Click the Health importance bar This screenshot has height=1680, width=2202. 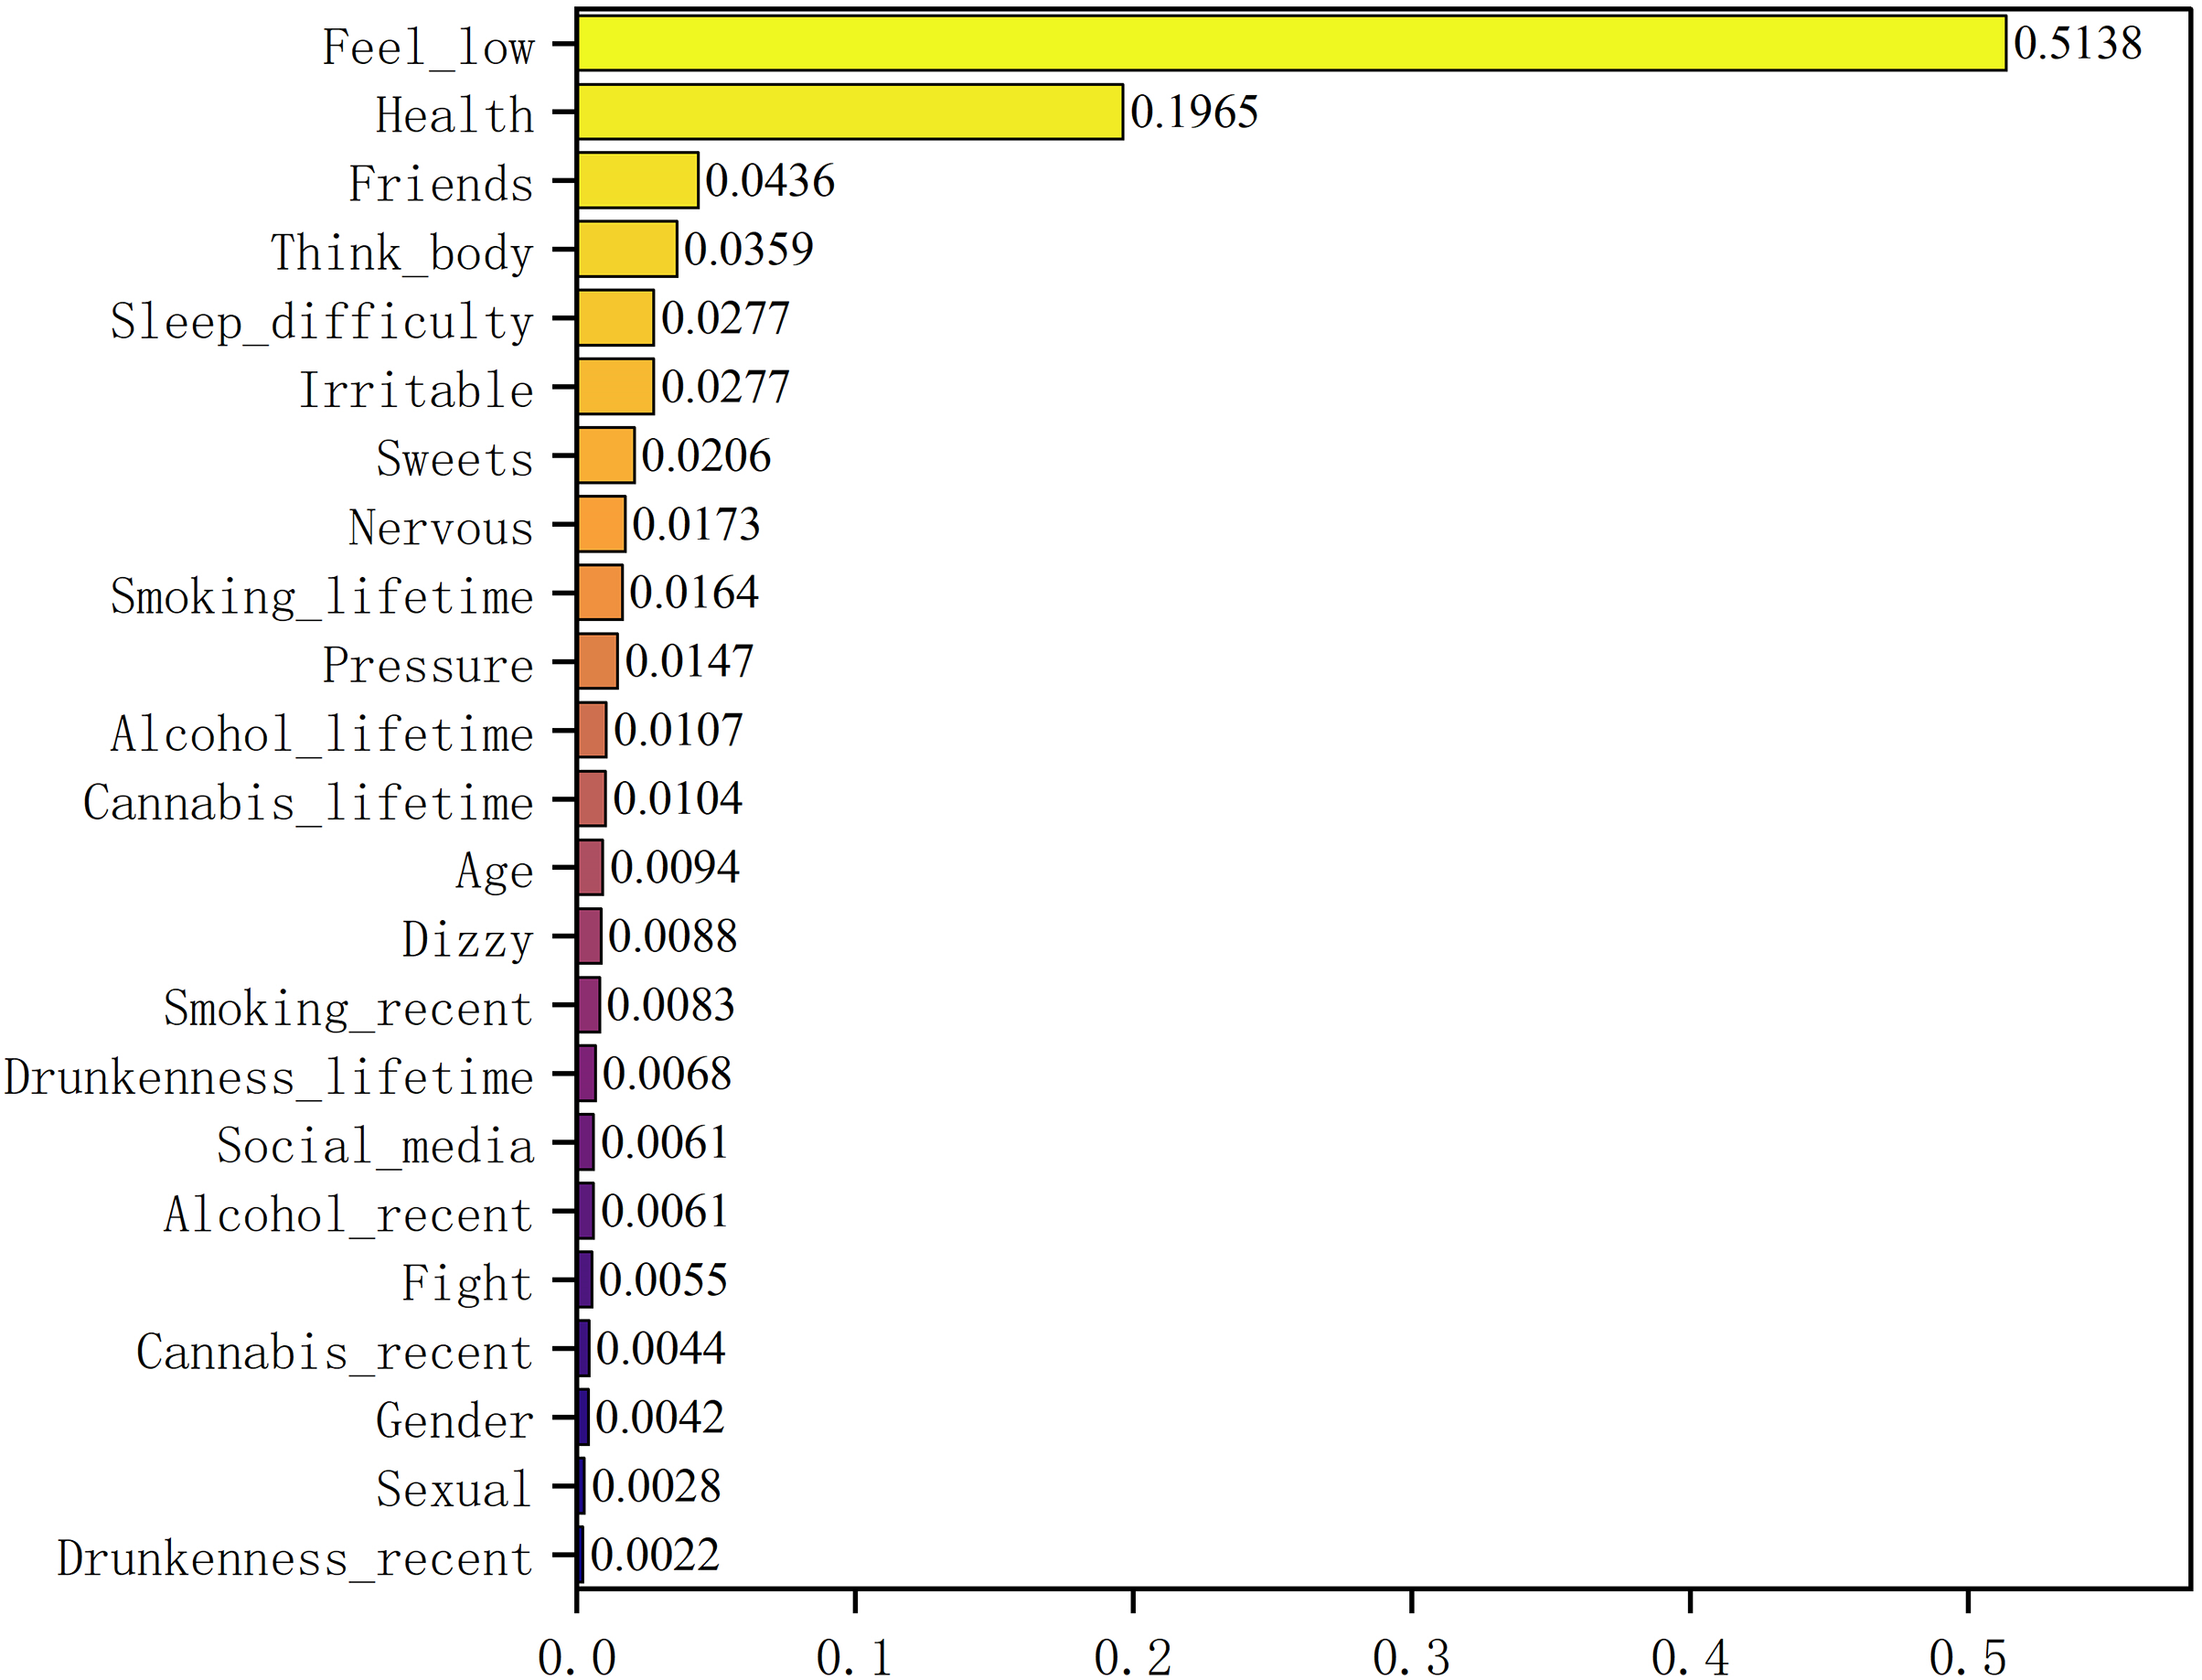(850, 112)
